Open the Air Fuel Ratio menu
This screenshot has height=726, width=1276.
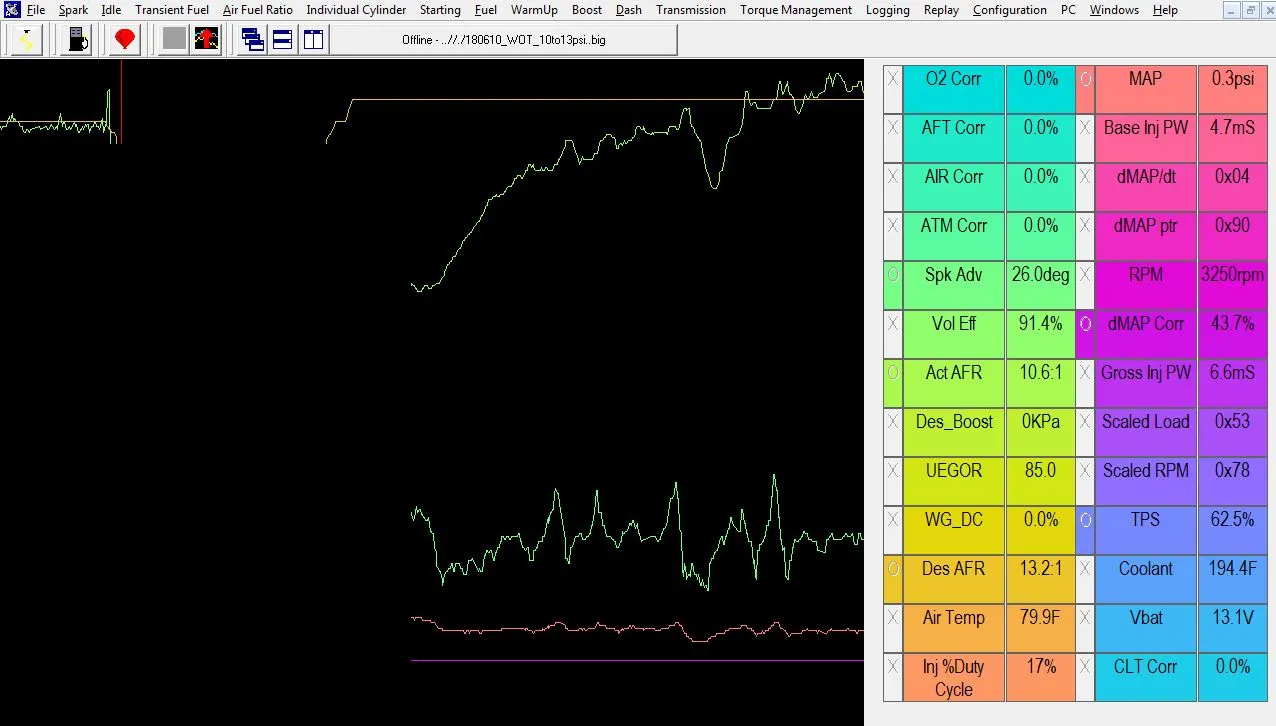click(x=258, y=10)
